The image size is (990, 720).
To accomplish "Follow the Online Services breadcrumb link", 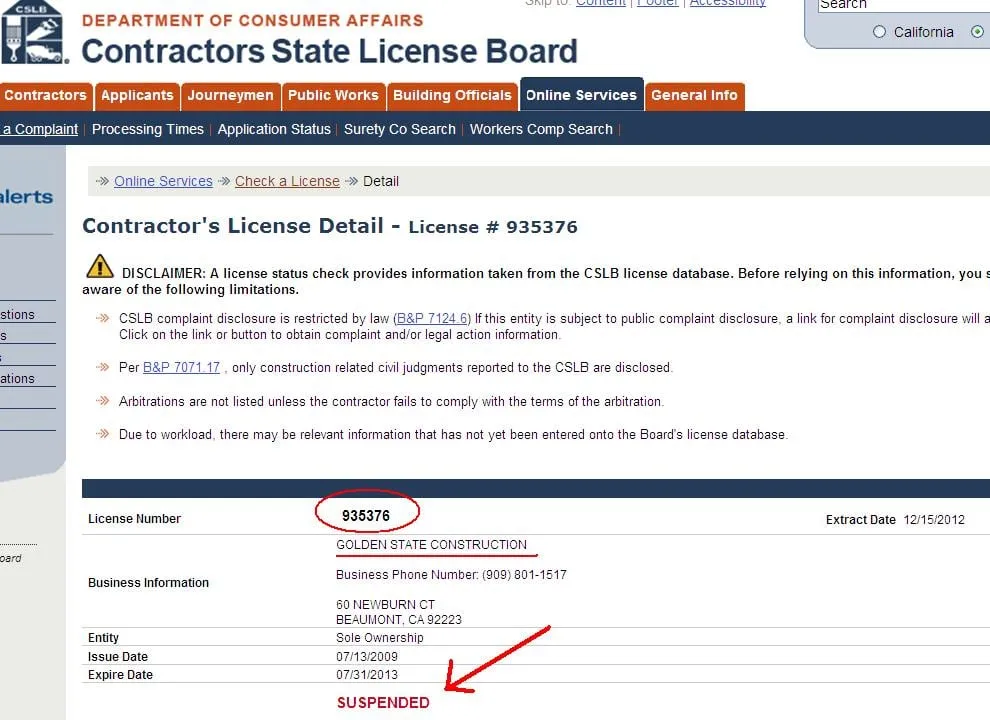I will point(163,181).
